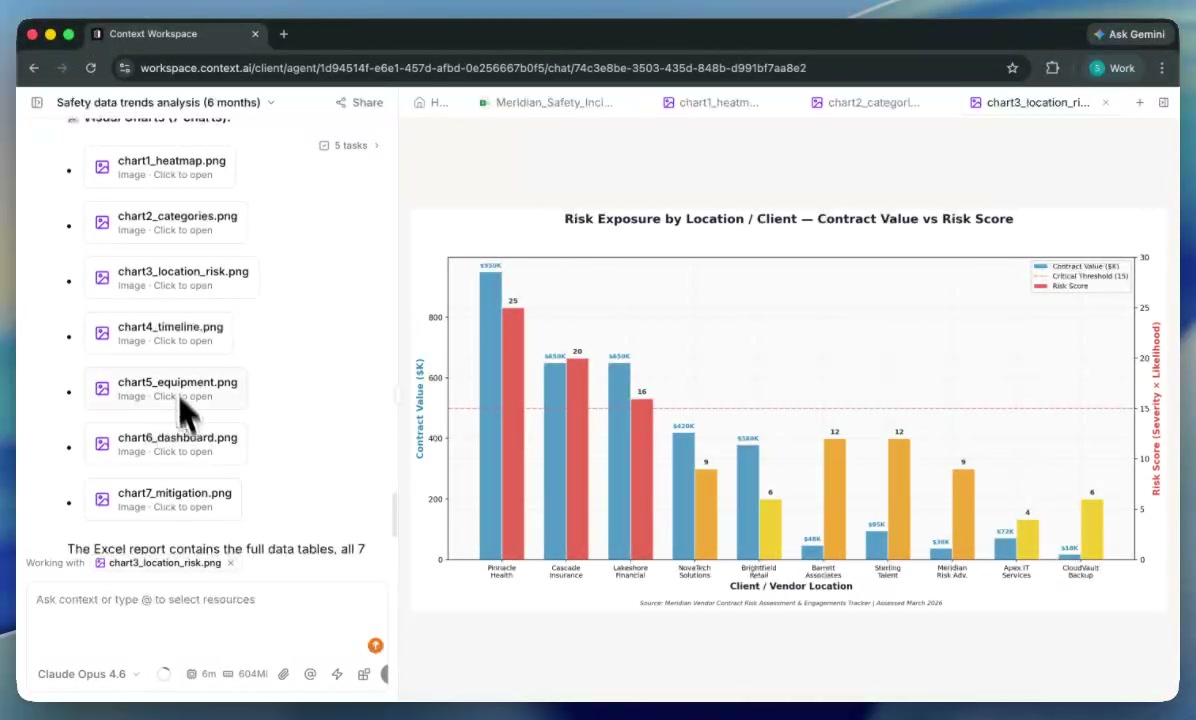Click the Ask context message input field
The height and width of the screenshot is (720, 1196).
206,599
